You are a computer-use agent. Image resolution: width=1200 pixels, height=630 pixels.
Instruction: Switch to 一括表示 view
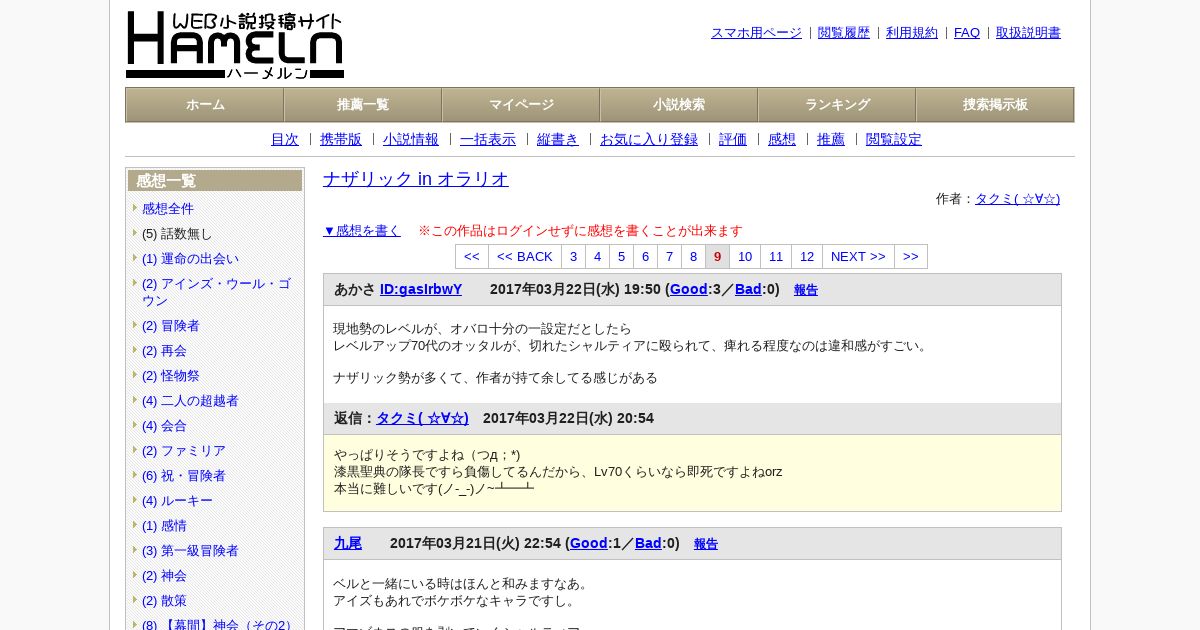488,140
